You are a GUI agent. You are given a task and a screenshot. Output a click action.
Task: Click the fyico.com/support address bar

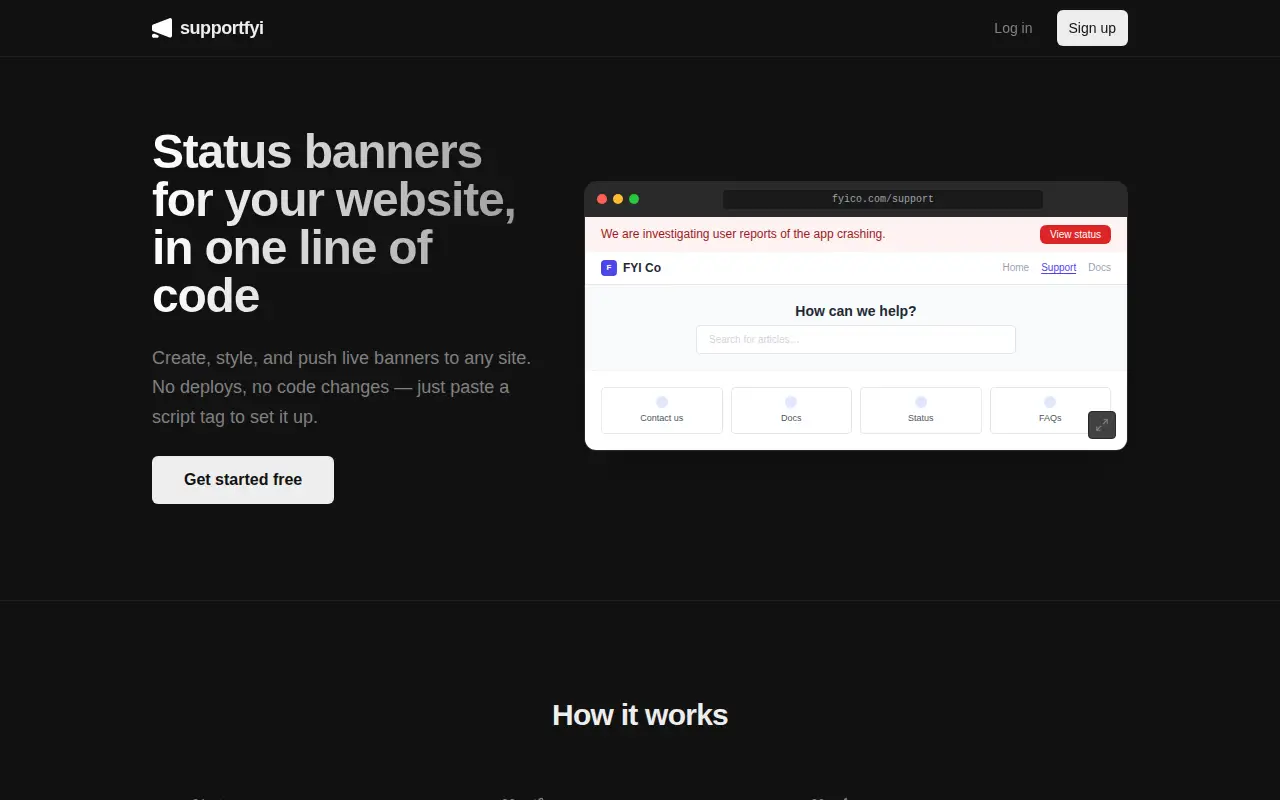point(883,199)
